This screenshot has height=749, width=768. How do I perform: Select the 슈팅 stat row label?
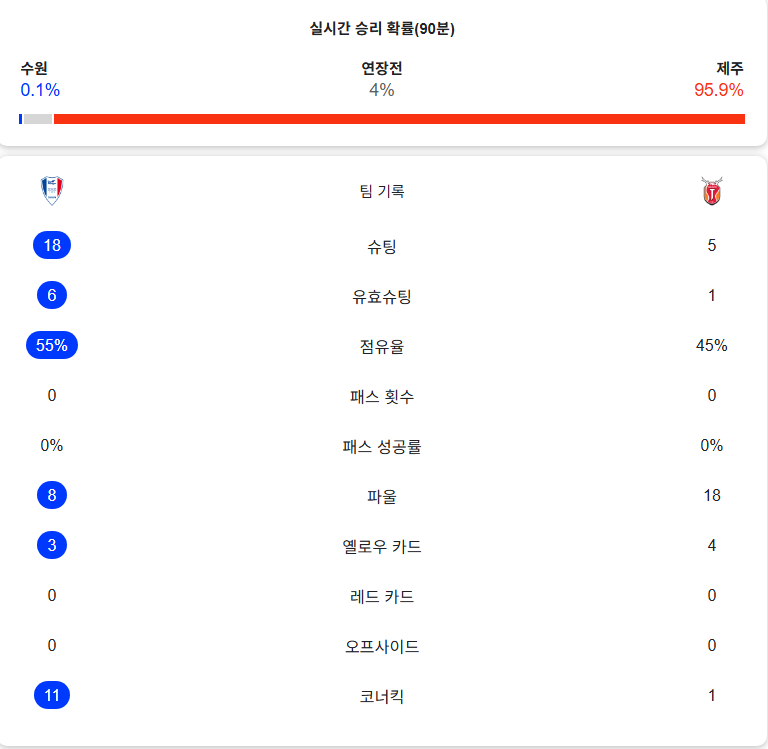click(382, 246)
